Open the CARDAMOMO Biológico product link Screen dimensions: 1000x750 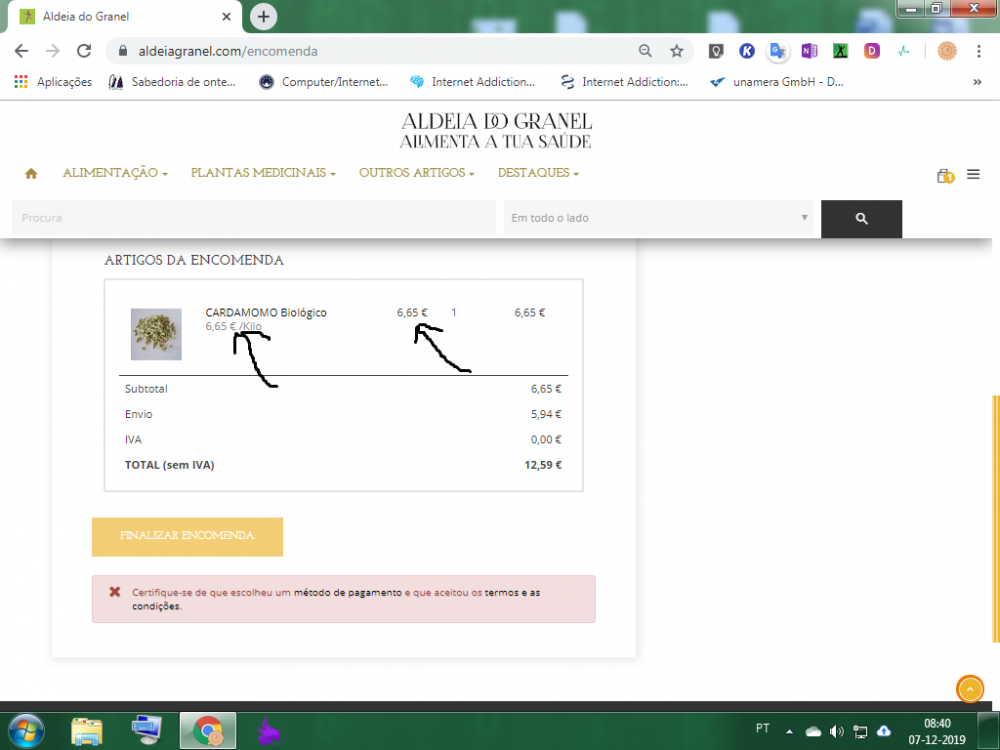[265, 312]
